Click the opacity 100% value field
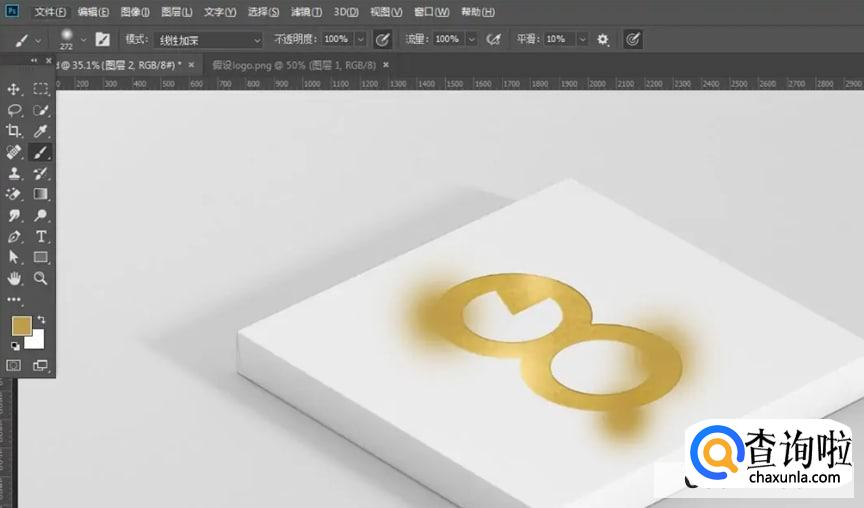This screenshot has height=508, width=864. pos(337,39)
